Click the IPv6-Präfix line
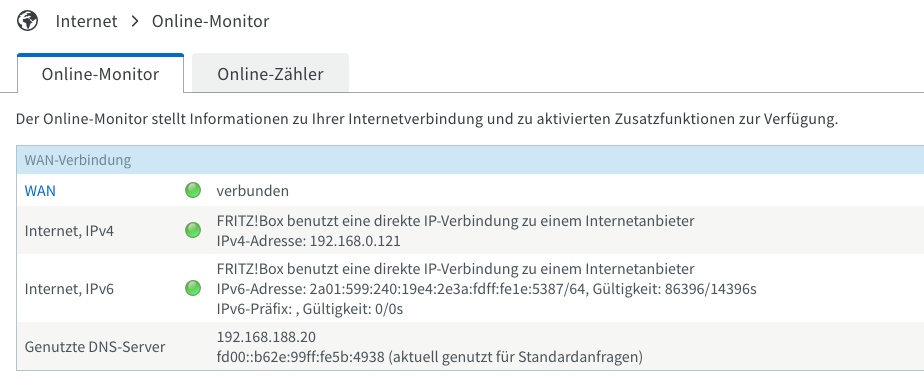Image resolution: width=924 pixels, height=391 pixels. [x=310, y=309]
